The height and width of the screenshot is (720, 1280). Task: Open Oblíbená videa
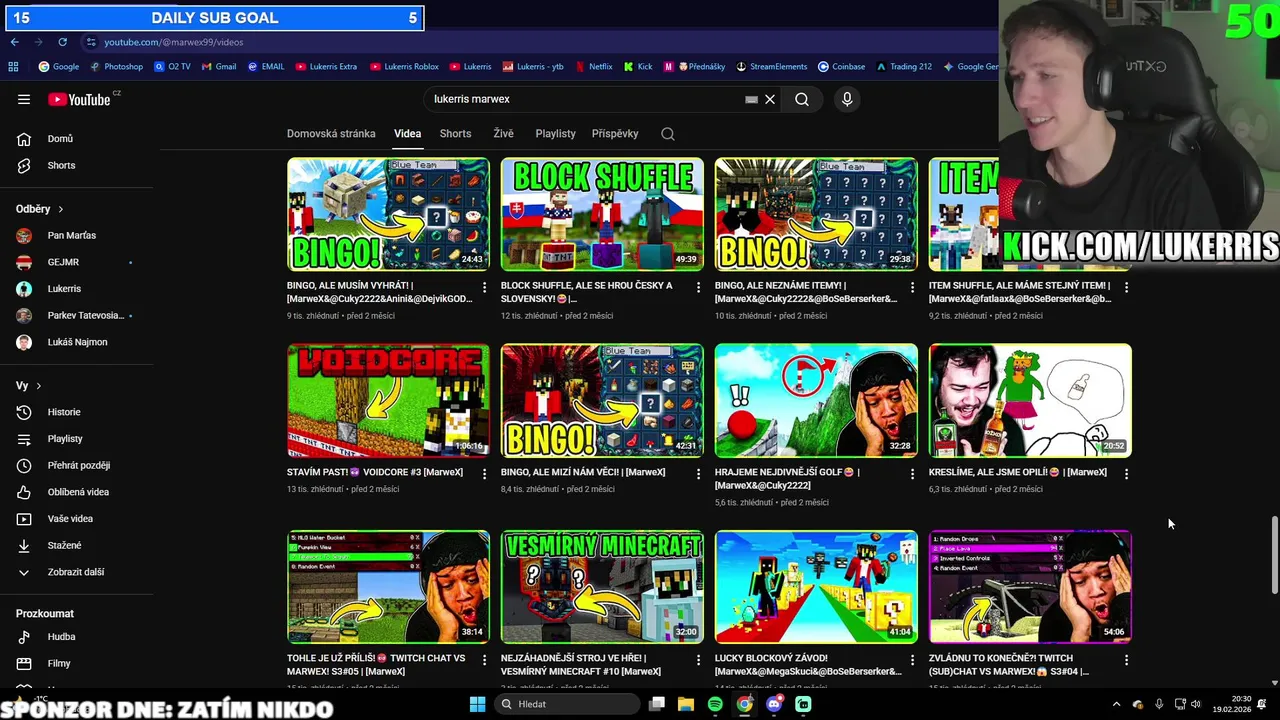coord(80,492)
